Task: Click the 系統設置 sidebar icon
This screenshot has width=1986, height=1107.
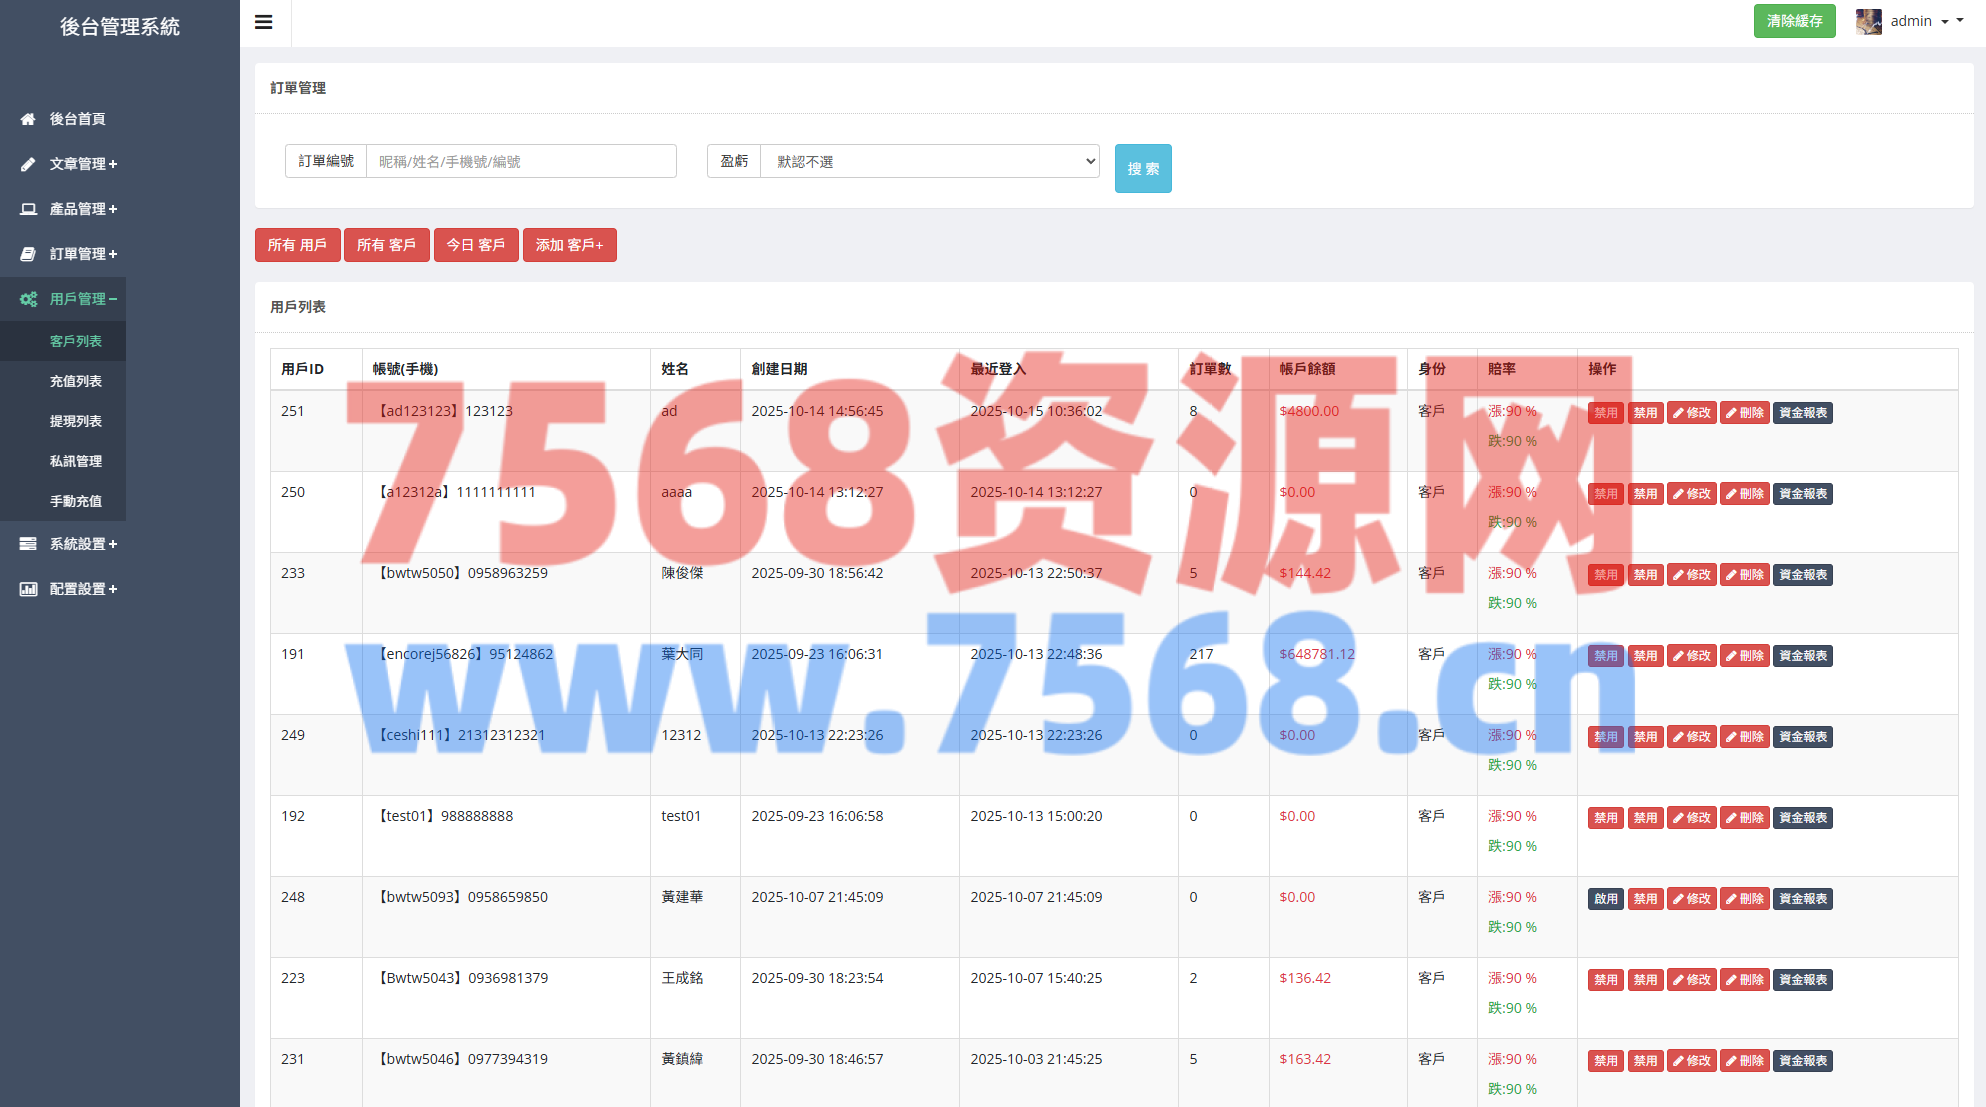Action: [28, 544]
